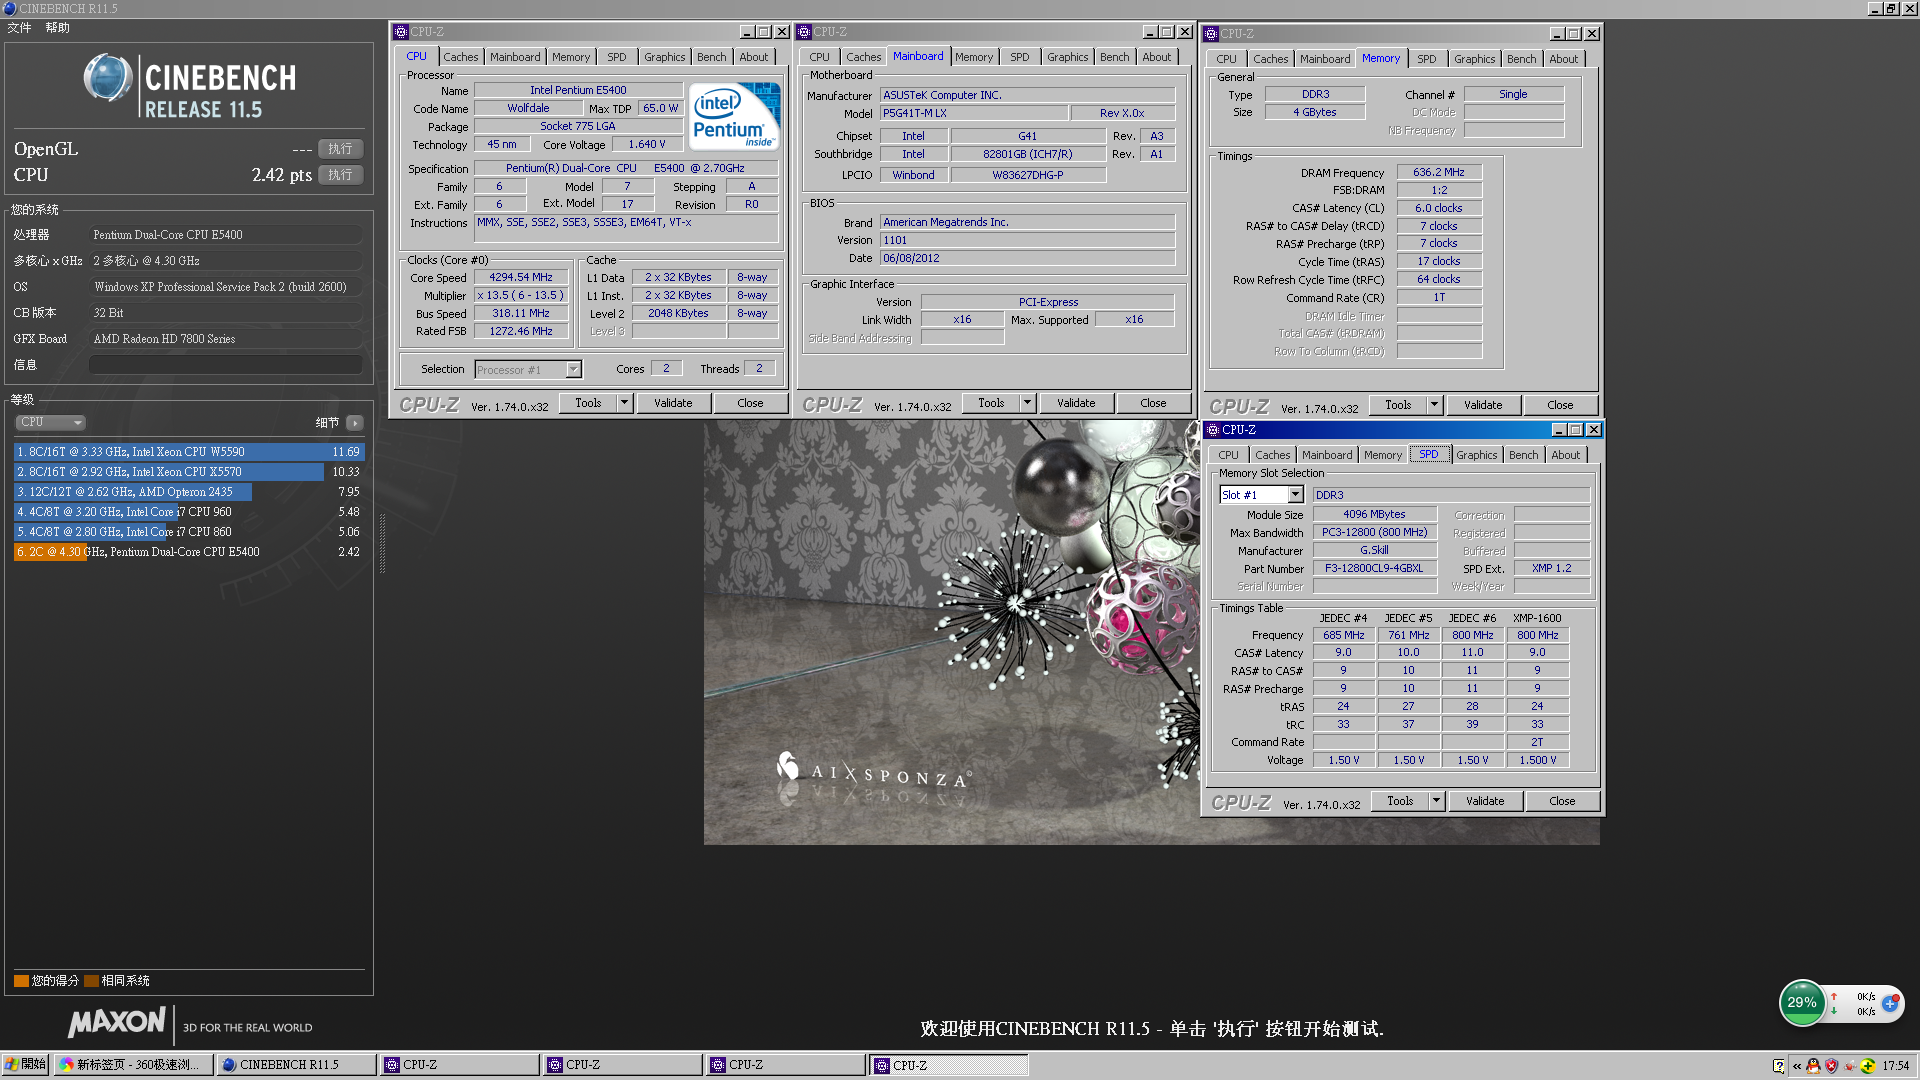This screenshot has height=1080, width=1920.
Task: Click the fourth CPU-Z taskbar button
Action: point(947,1065)
